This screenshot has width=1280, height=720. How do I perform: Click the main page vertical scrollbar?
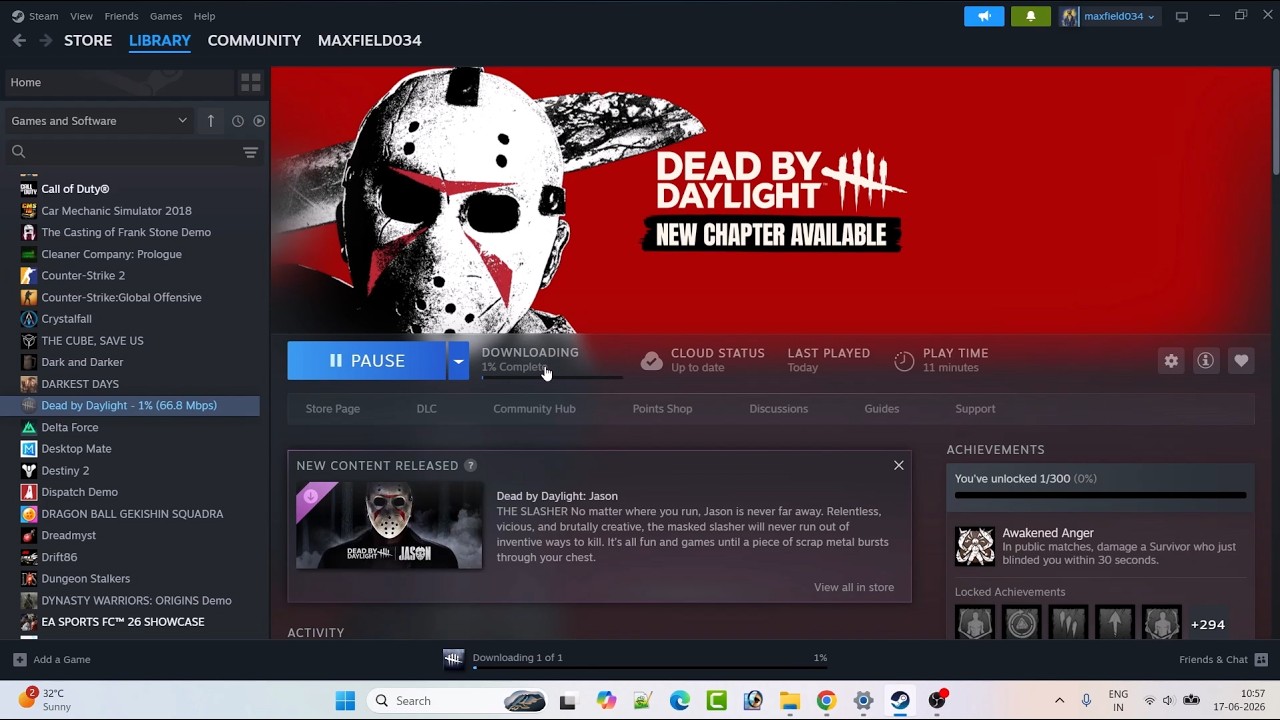(1275, 120)
